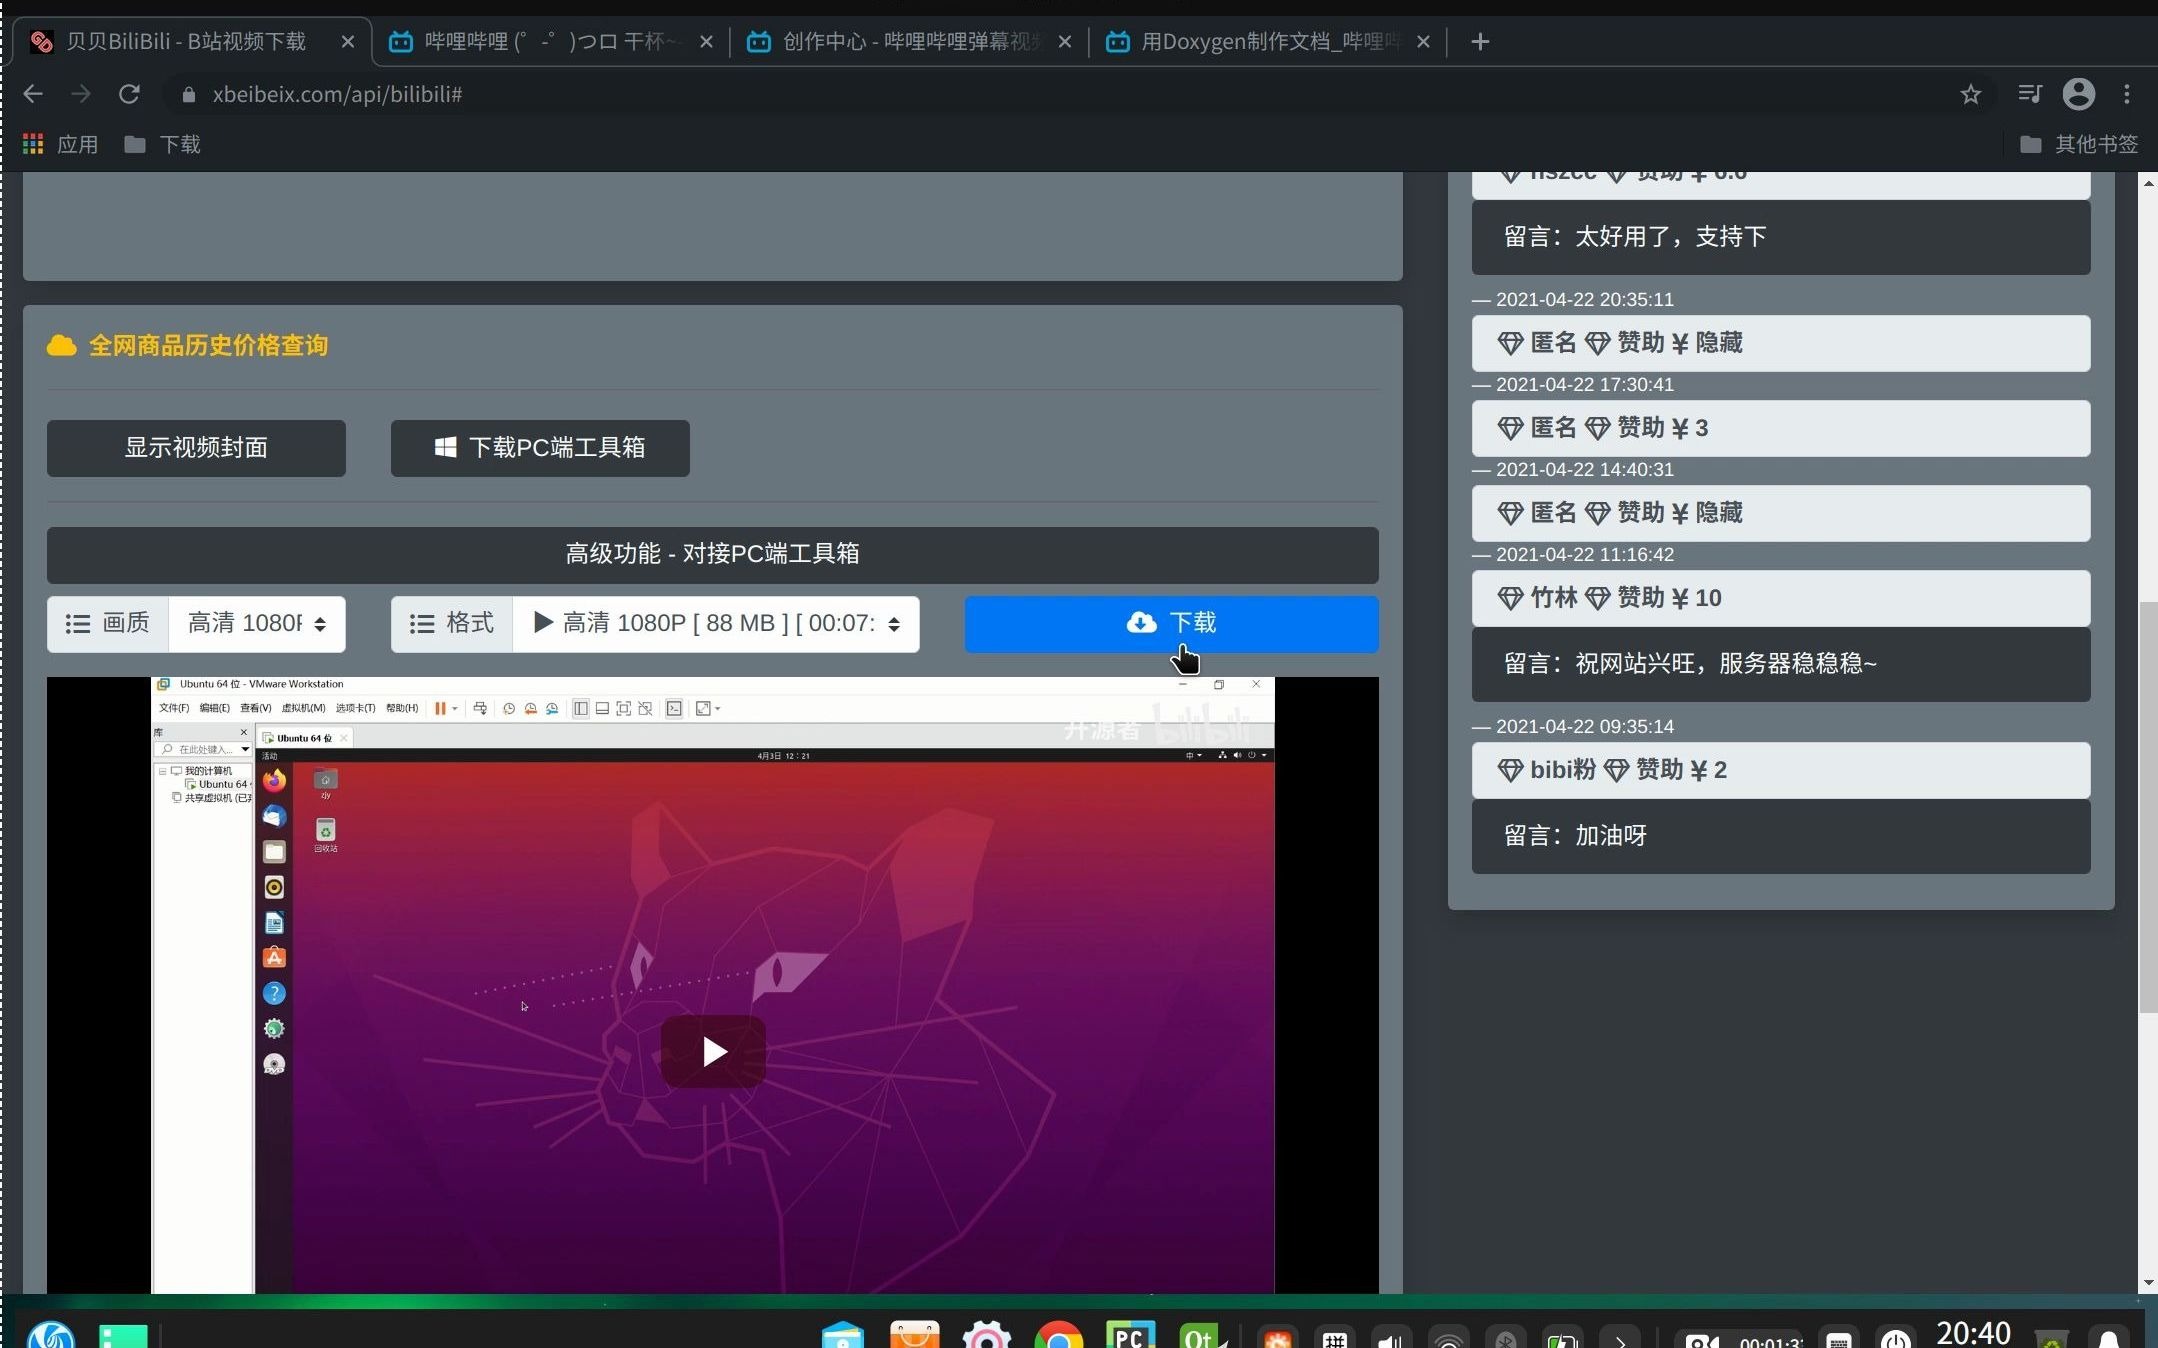Open the Wi-Fi network tray icon

1448,1340
